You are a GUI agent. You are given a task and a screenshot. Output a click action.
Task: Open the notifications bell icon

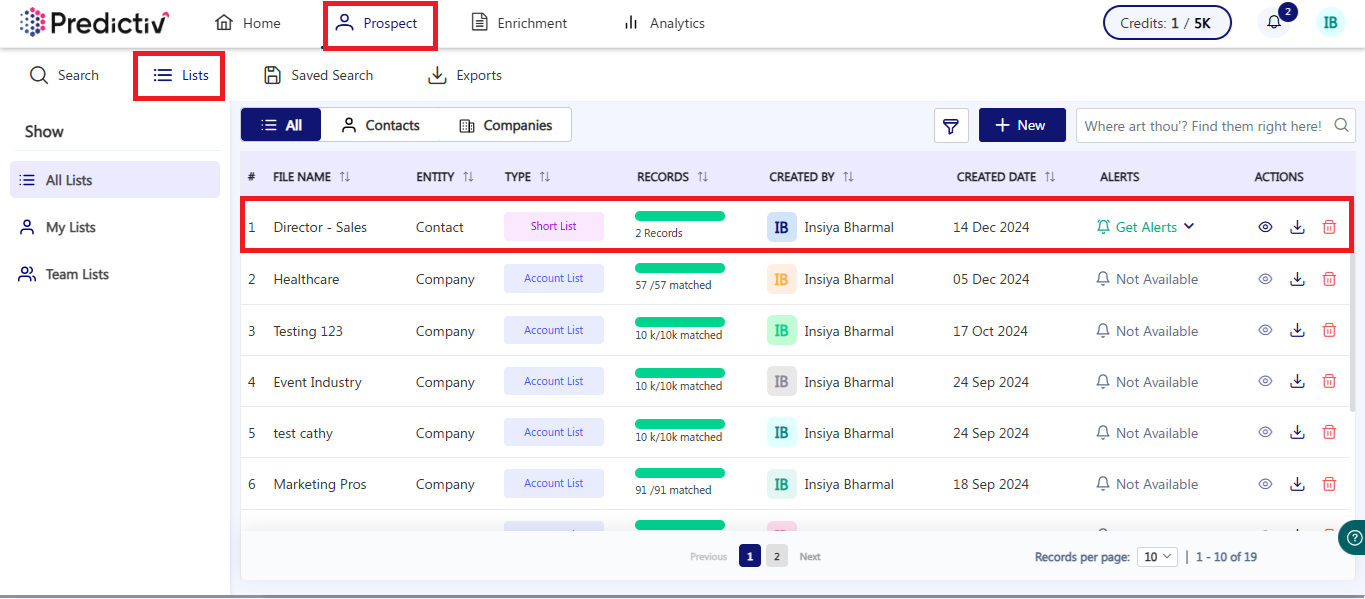pos(1274,22)
